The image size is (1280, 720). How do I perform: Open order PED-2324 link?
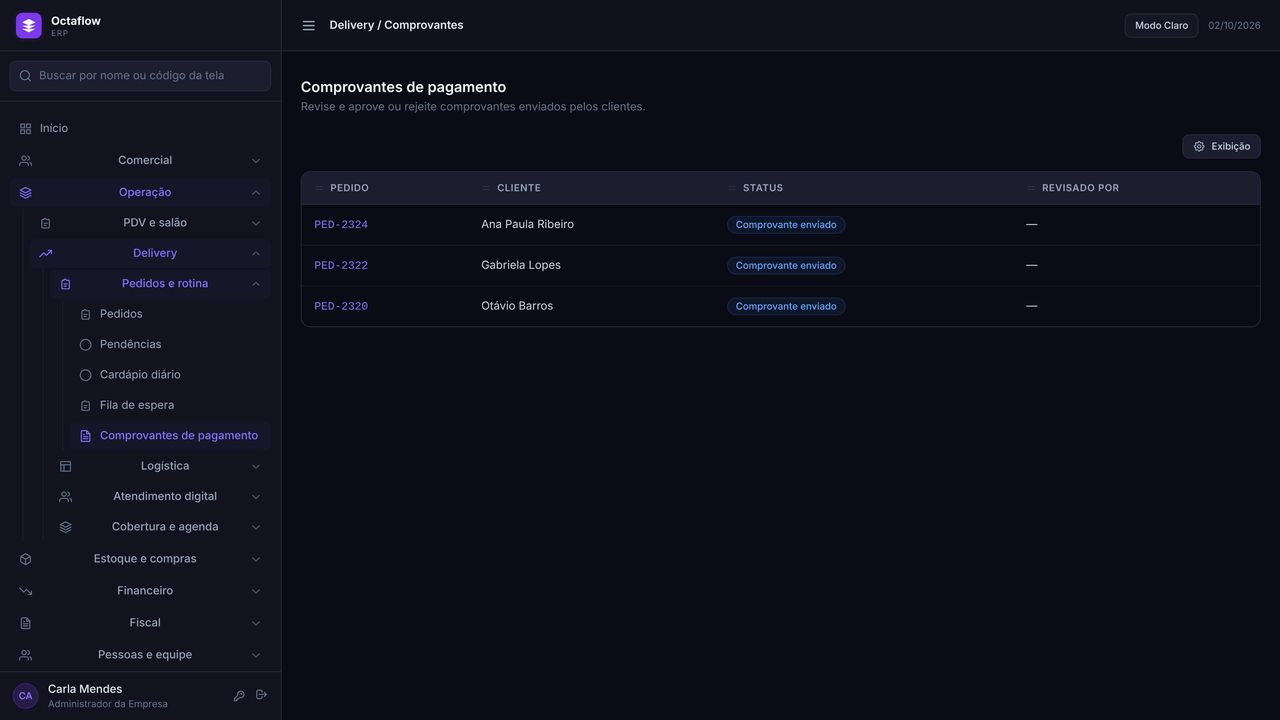pyautogui.click(x=341, y=225)
